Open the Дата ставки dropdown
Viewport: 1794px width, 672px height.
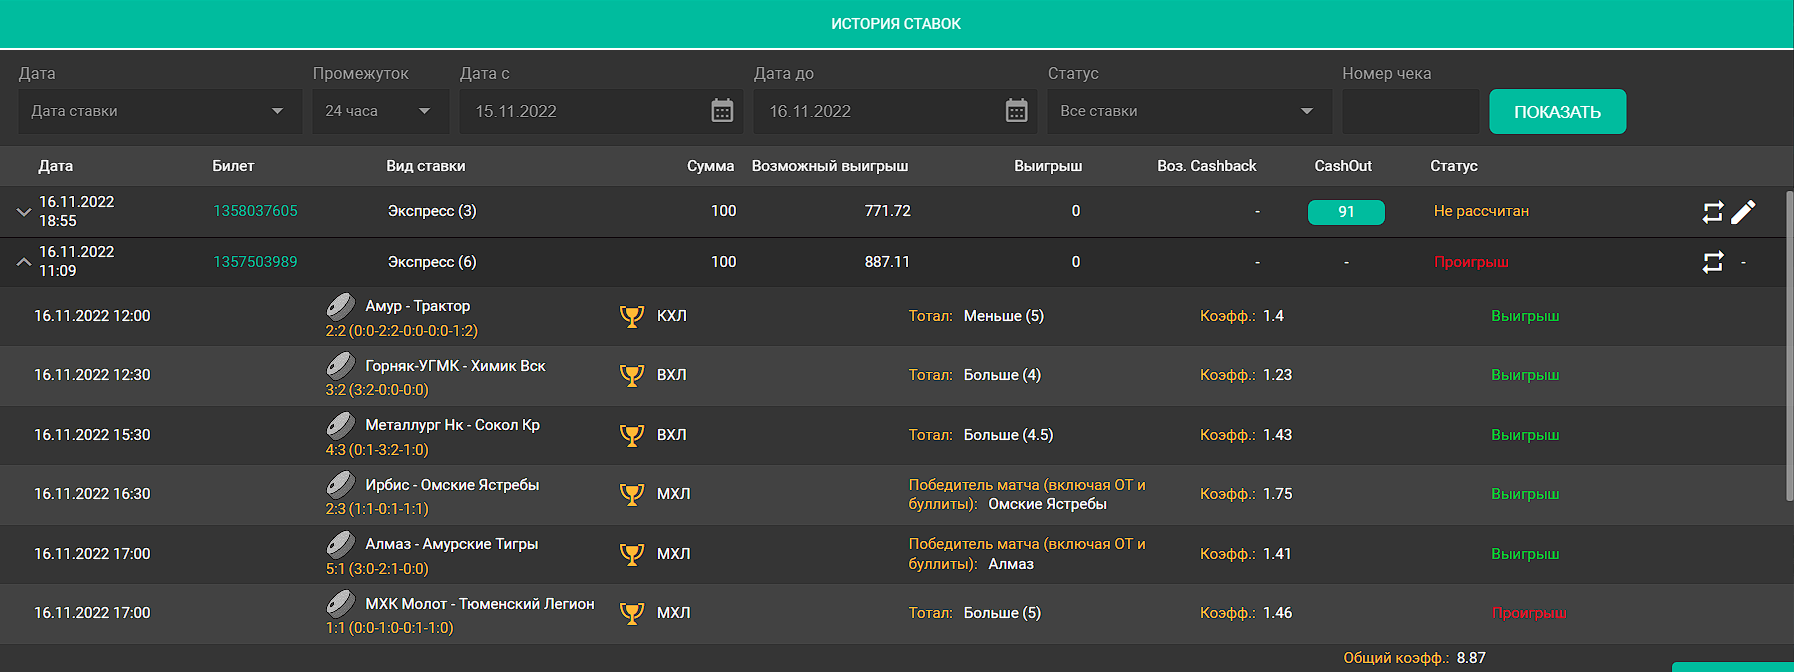[160, 111]
